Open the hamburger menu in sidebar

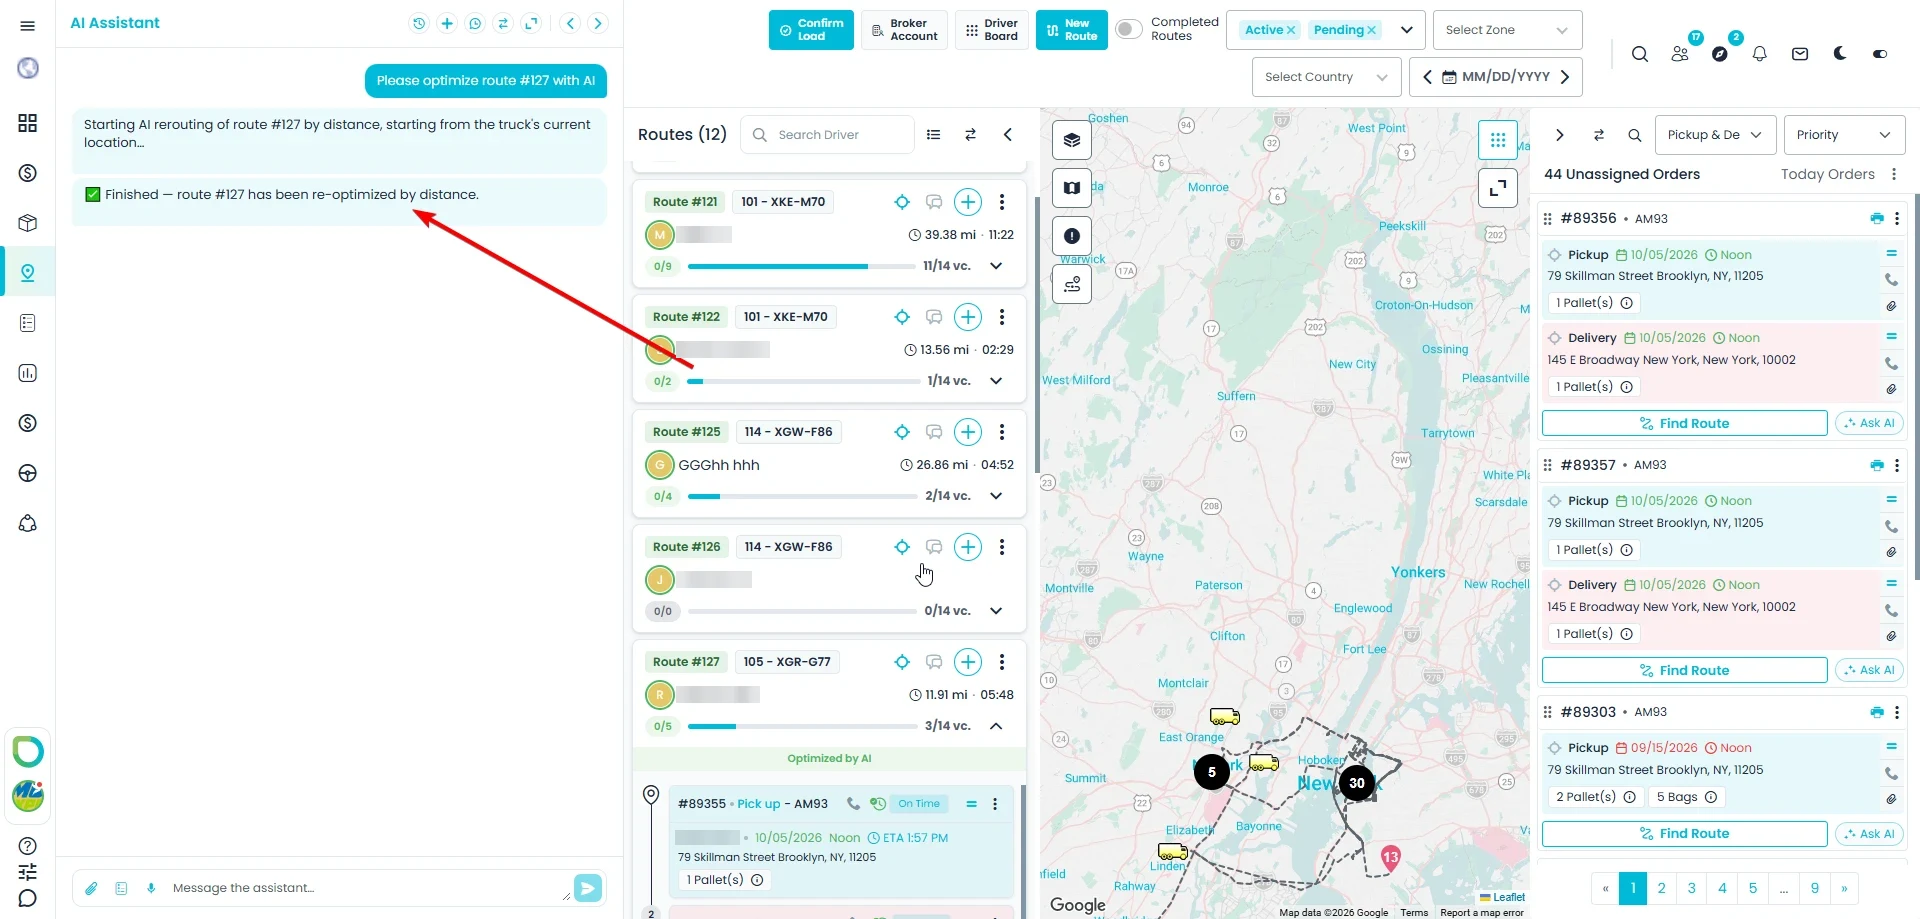27,26
